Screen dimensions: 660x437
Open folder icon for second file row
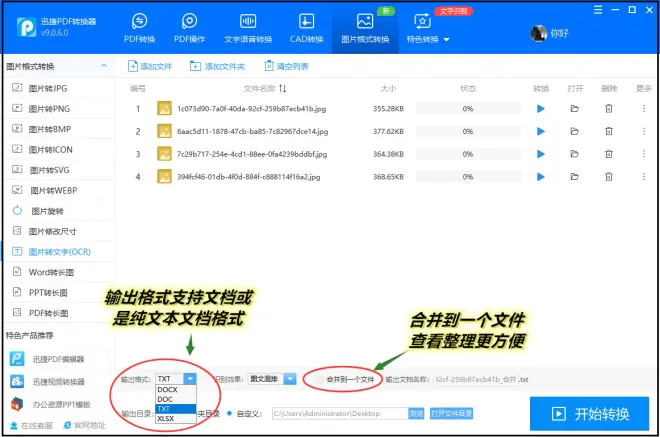pyautogui.click(x=574, y=131)
